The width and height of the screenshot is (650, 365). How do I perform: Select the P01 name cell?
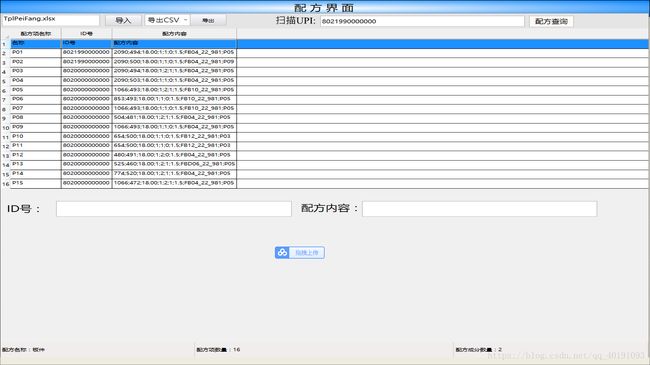click(36, 53)
